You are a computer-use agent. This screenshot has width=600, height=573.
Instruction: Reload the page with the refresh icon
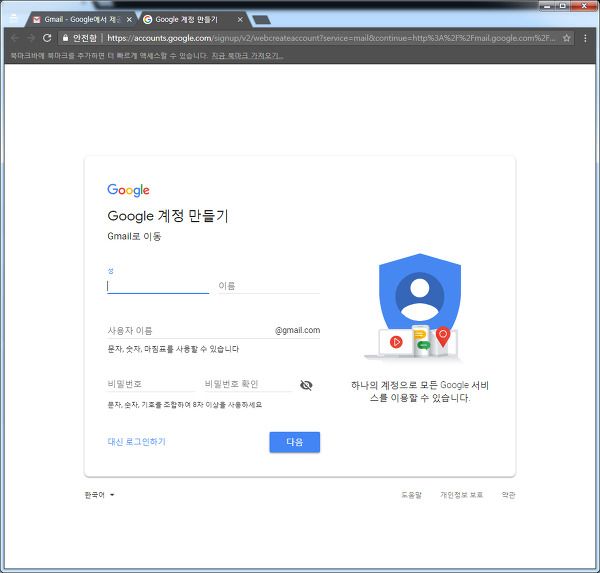tap(47, 38)
